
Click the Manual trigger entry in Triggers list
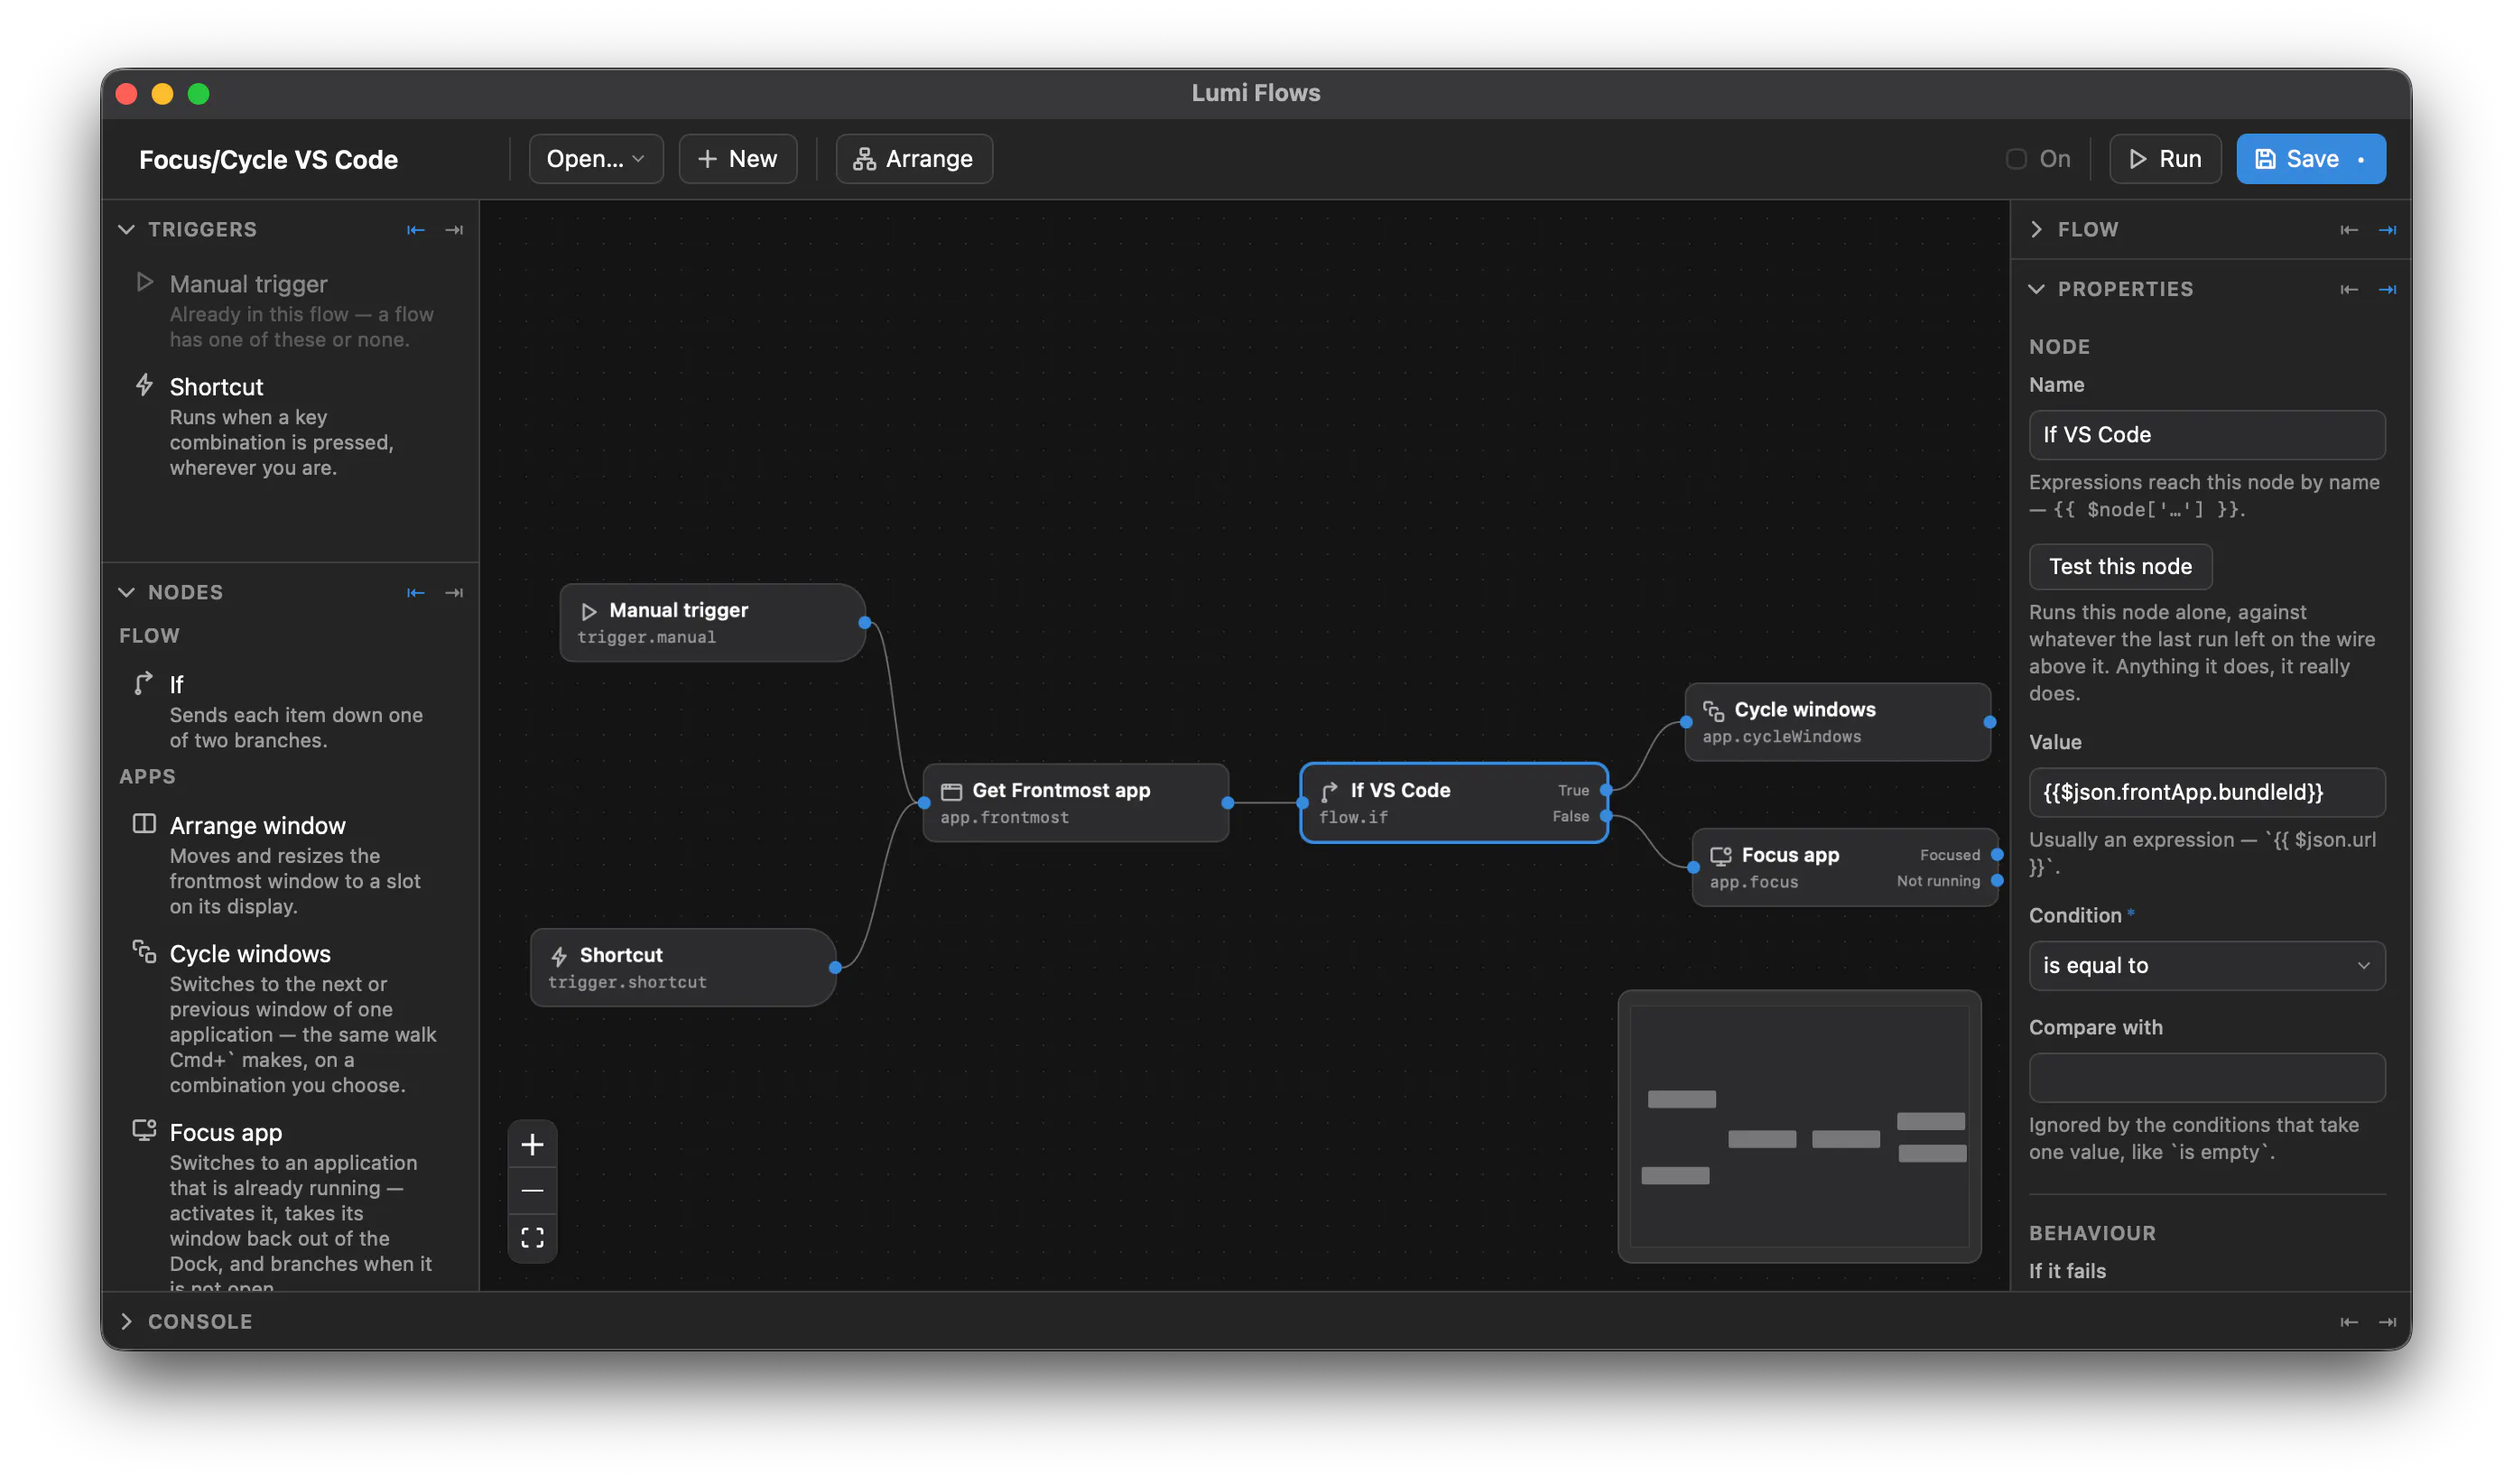(x=292, y=311)
